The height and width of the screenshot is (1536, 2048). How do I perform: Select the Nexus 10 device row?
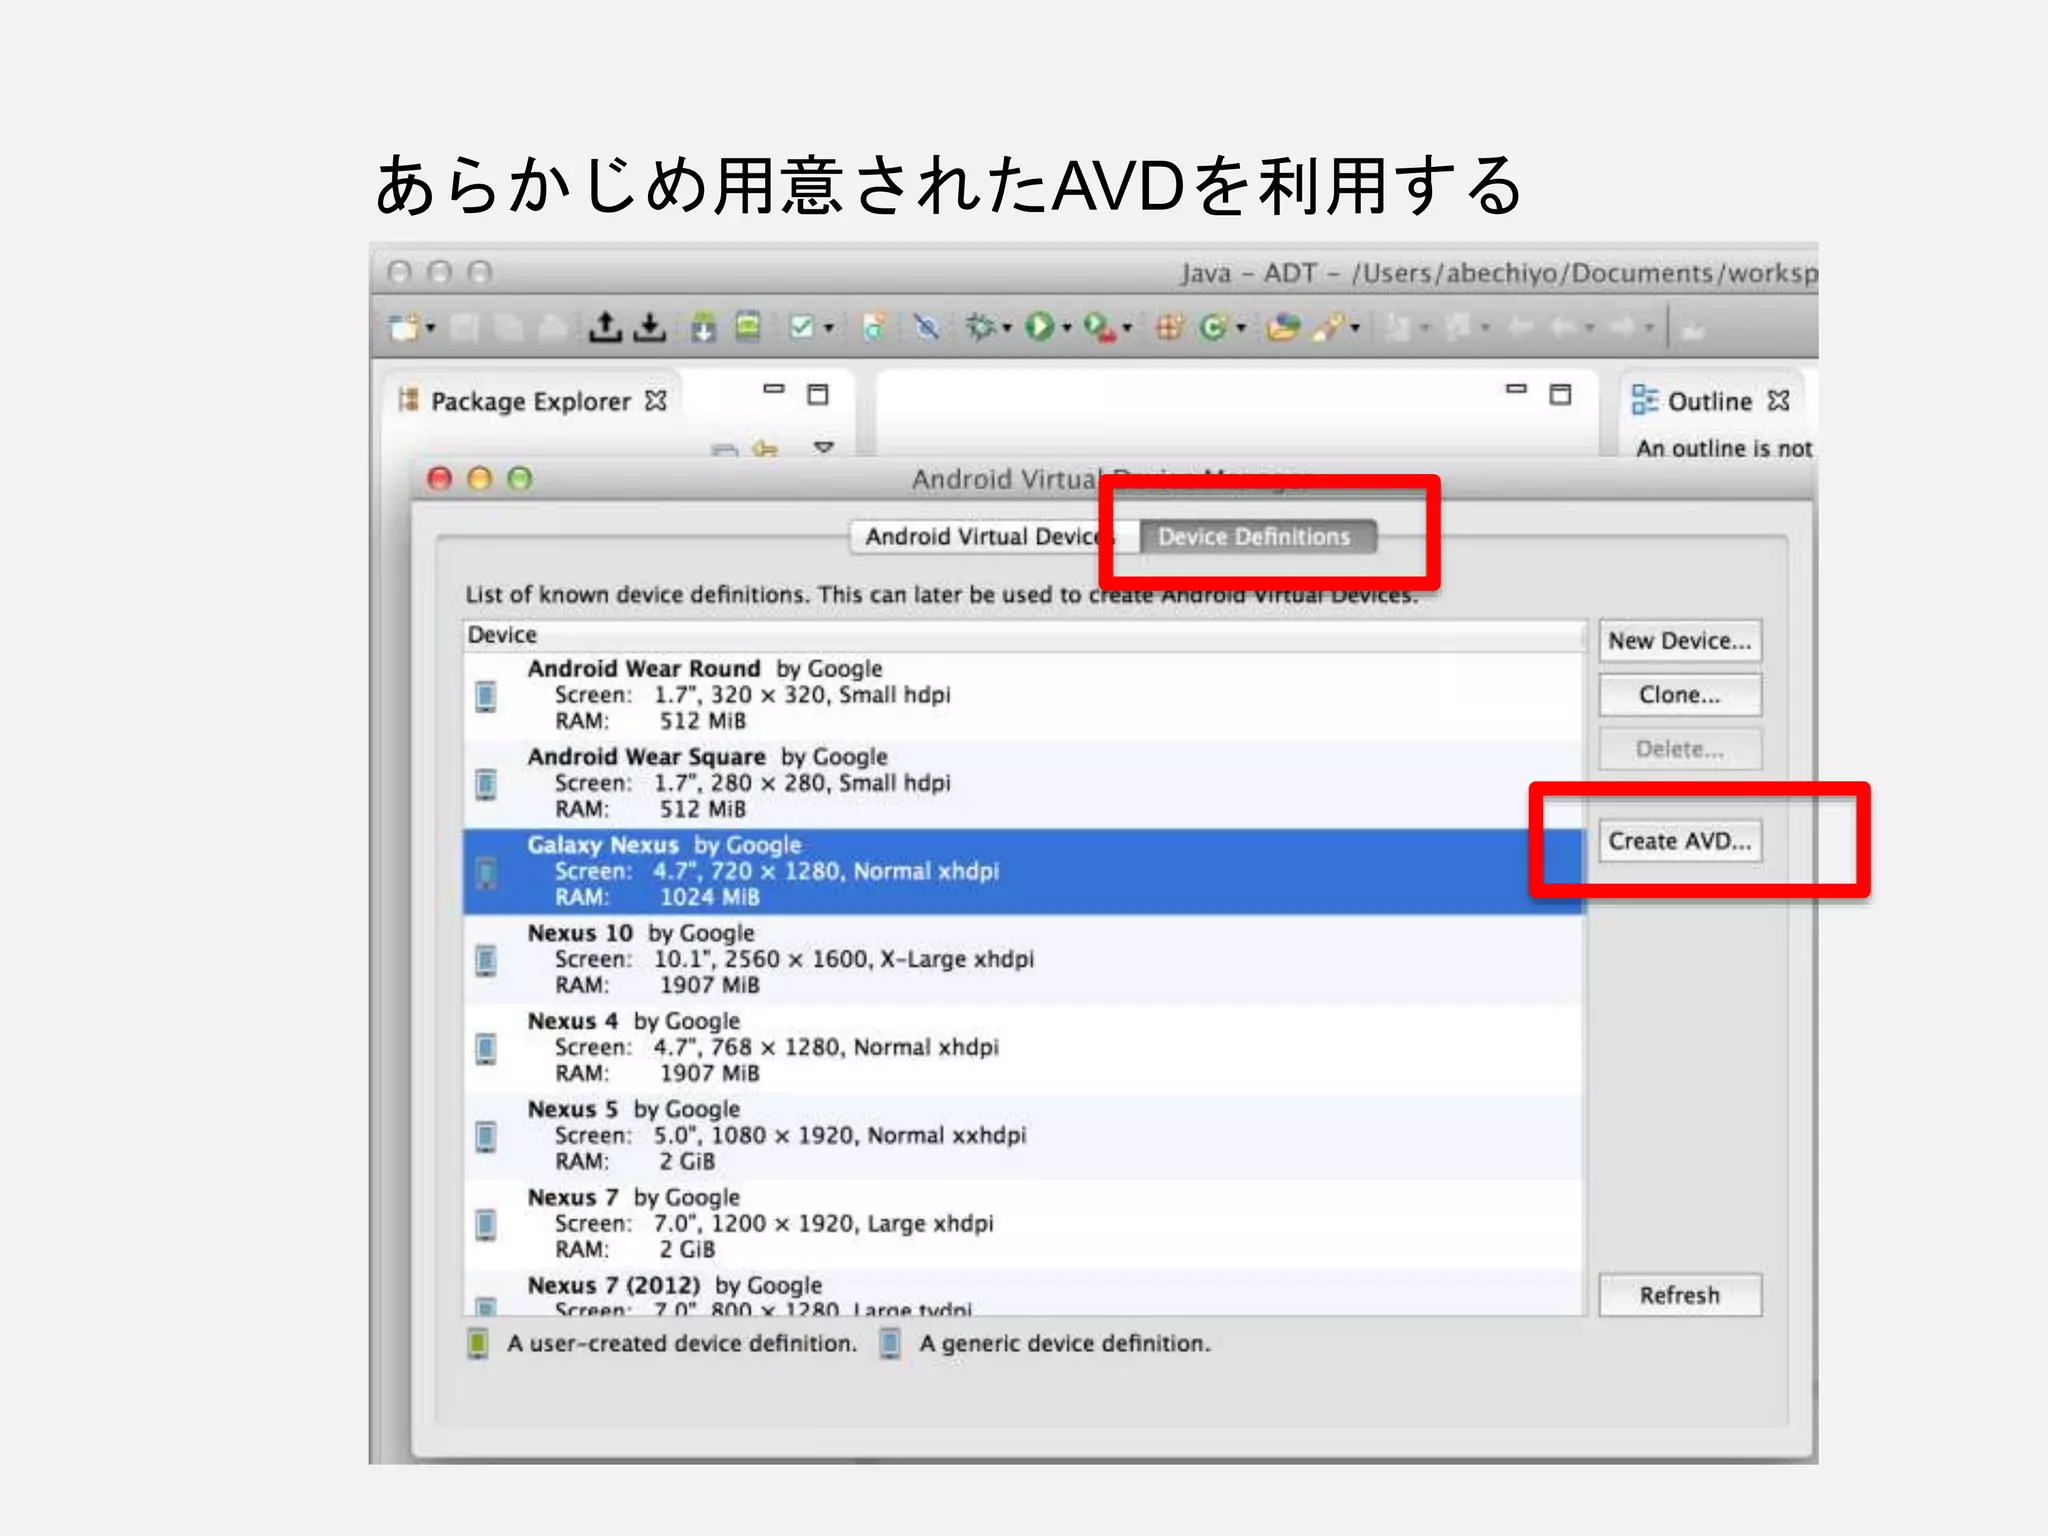pyautogui.click(x=1025, y=959)
